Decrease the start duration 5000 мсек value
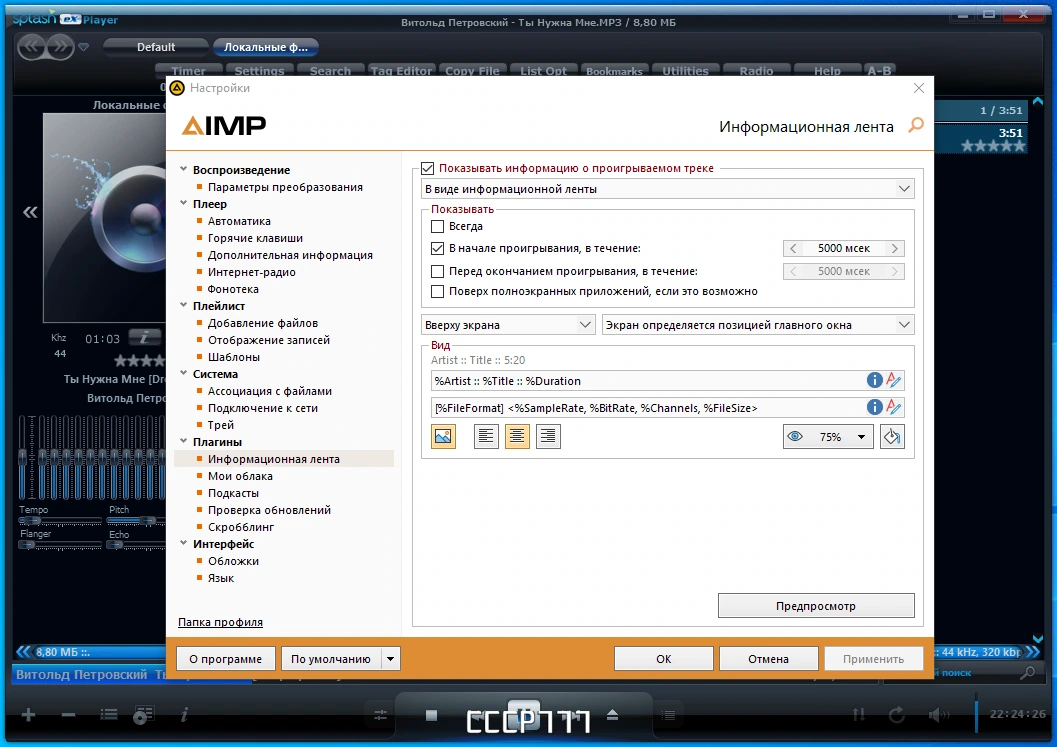This screenshot has width=1057, height=747. click(x=793, y=248)
